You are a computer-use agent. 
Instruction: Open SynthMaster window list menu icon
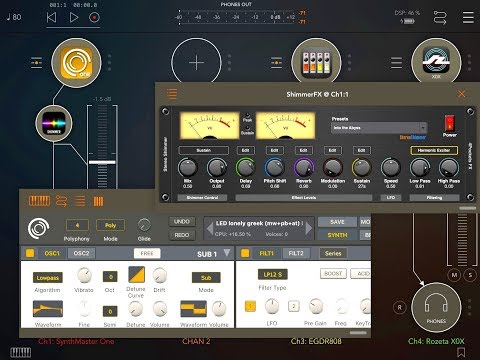(80, 201)
